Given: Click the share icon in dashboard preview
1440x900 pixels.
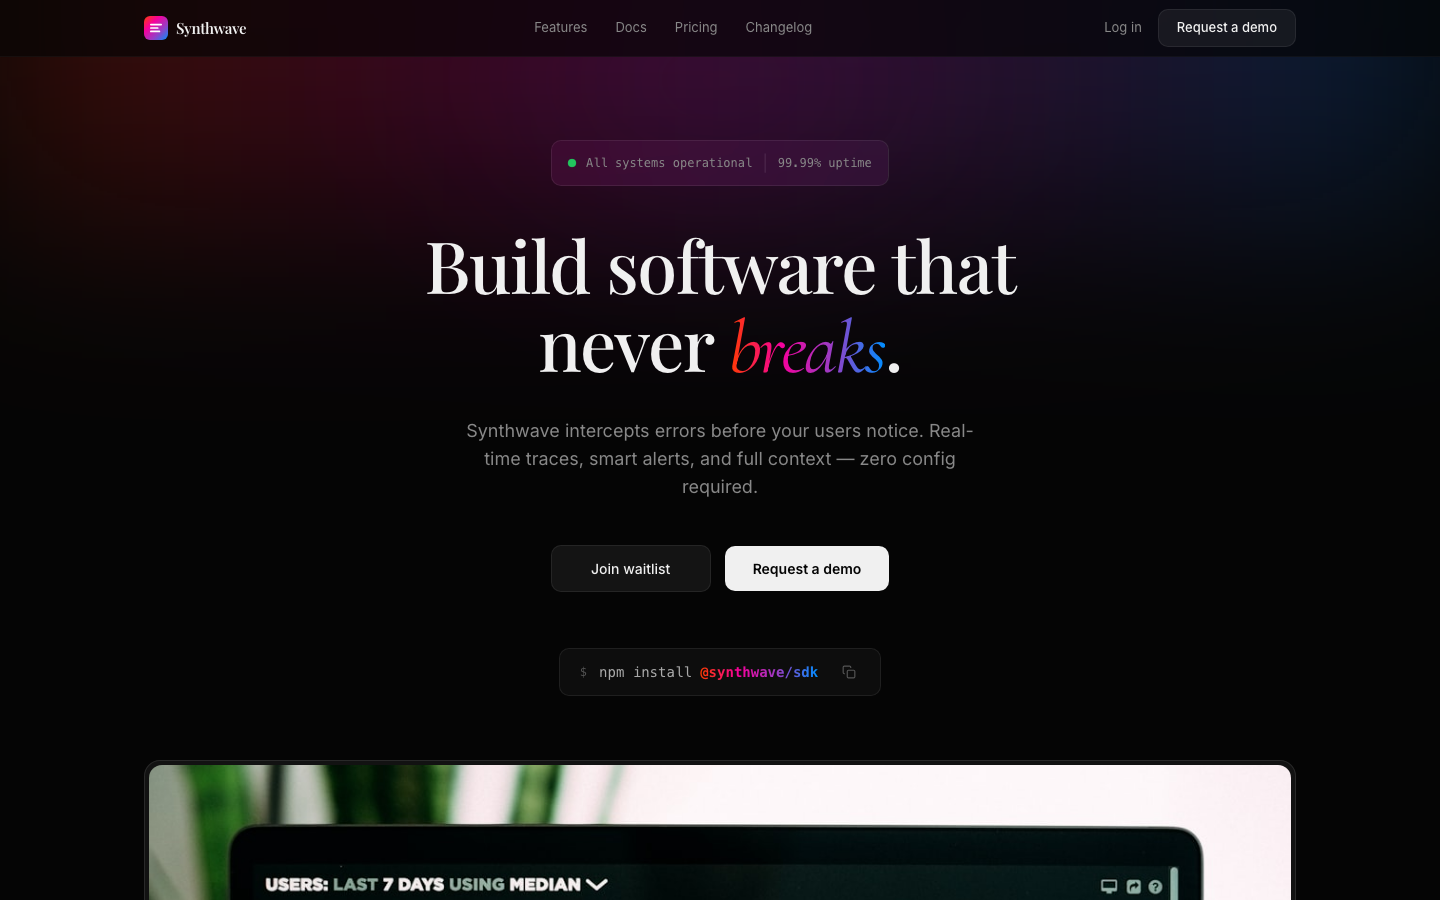Looking at the screenshot, I should point(1133,887).
